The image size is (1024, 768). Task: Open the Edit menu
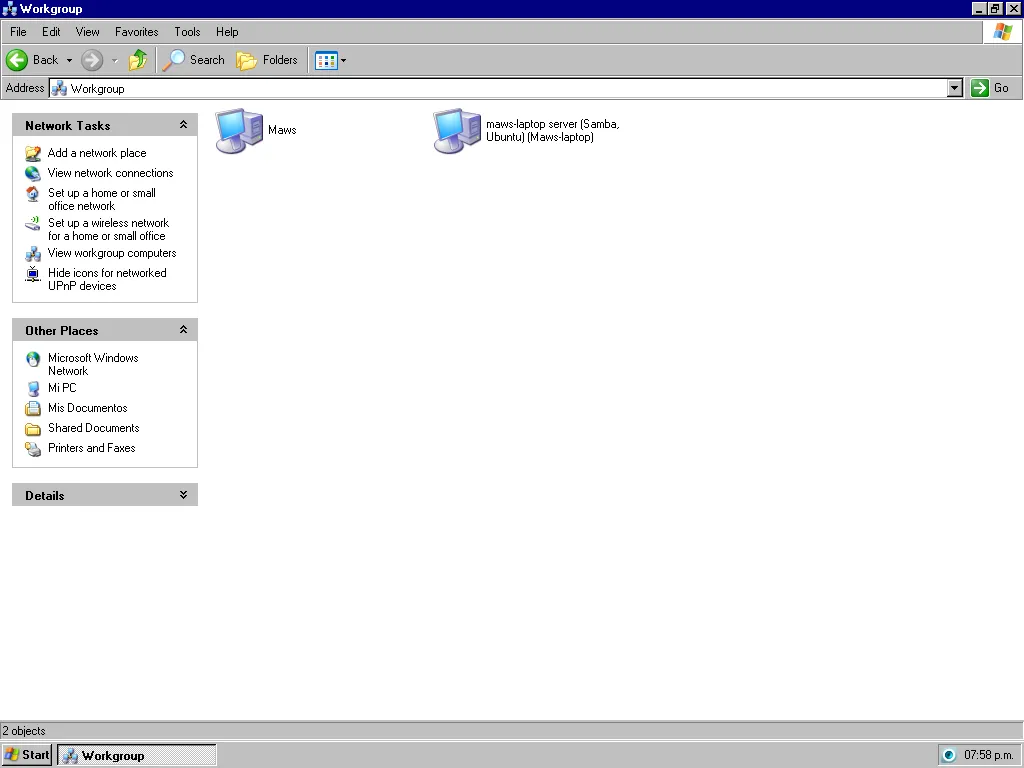point(51,32)
